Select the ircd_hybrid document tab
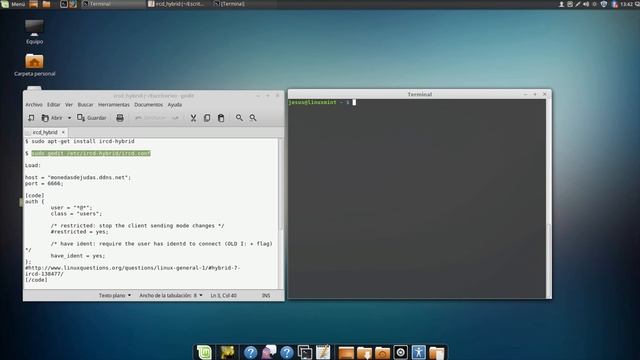The height and width of the screenshot is (360, 640). (45, 132)
